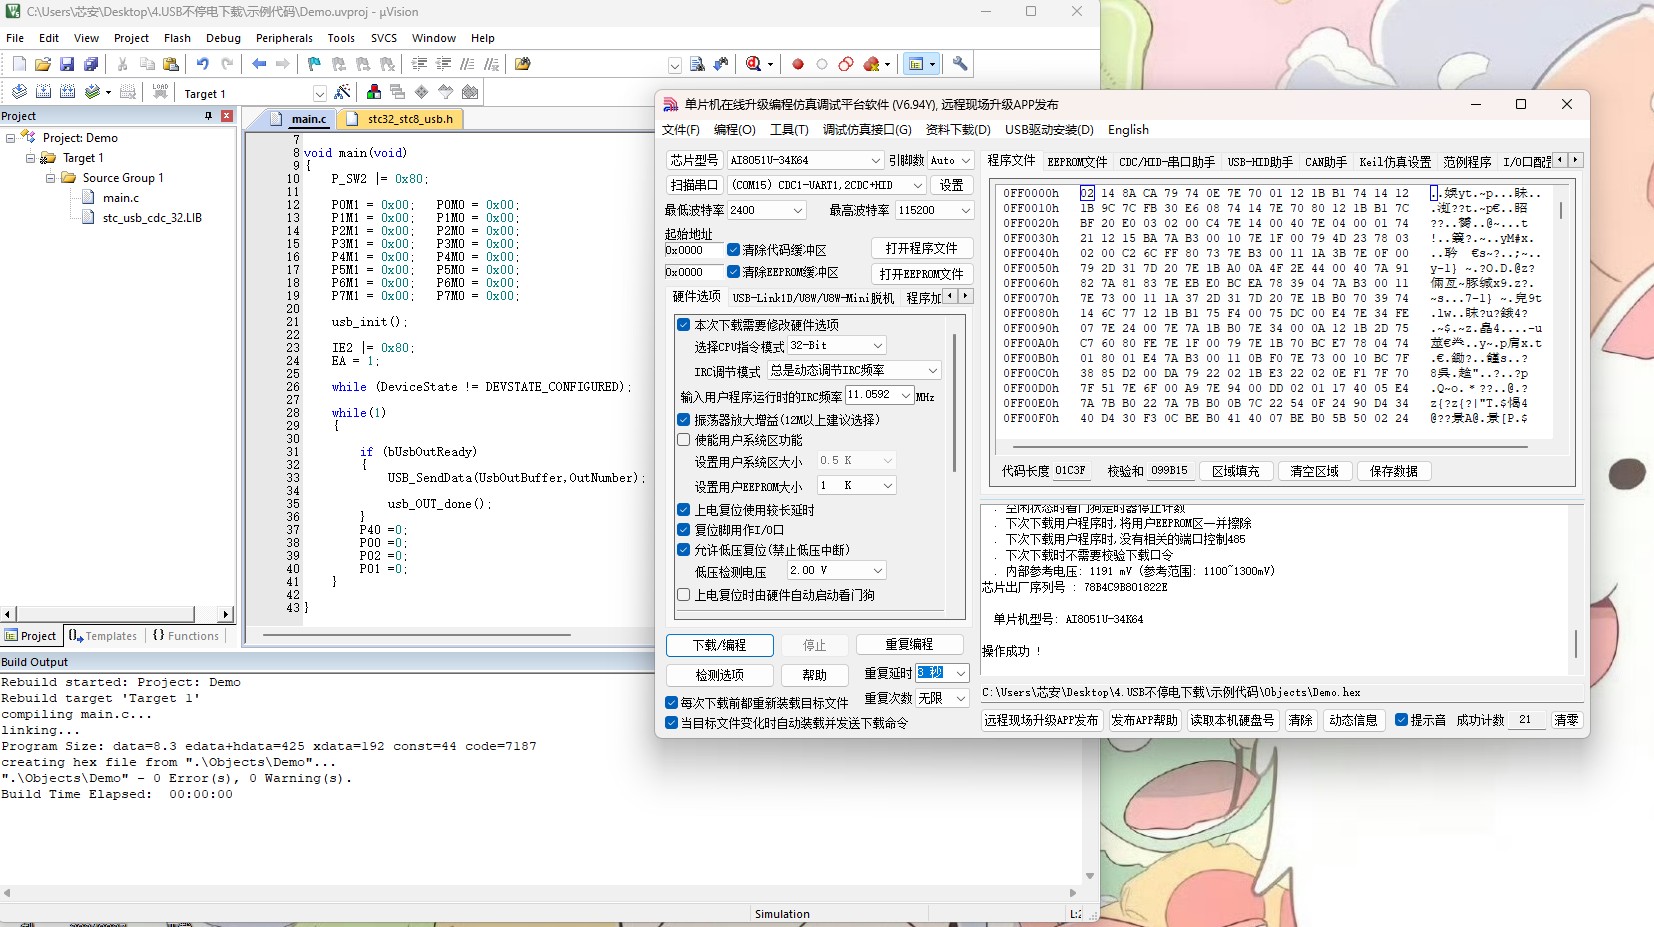1654x927 pixels.
Task: Close the Project panel with red X
Action: (x=227, y=116)
